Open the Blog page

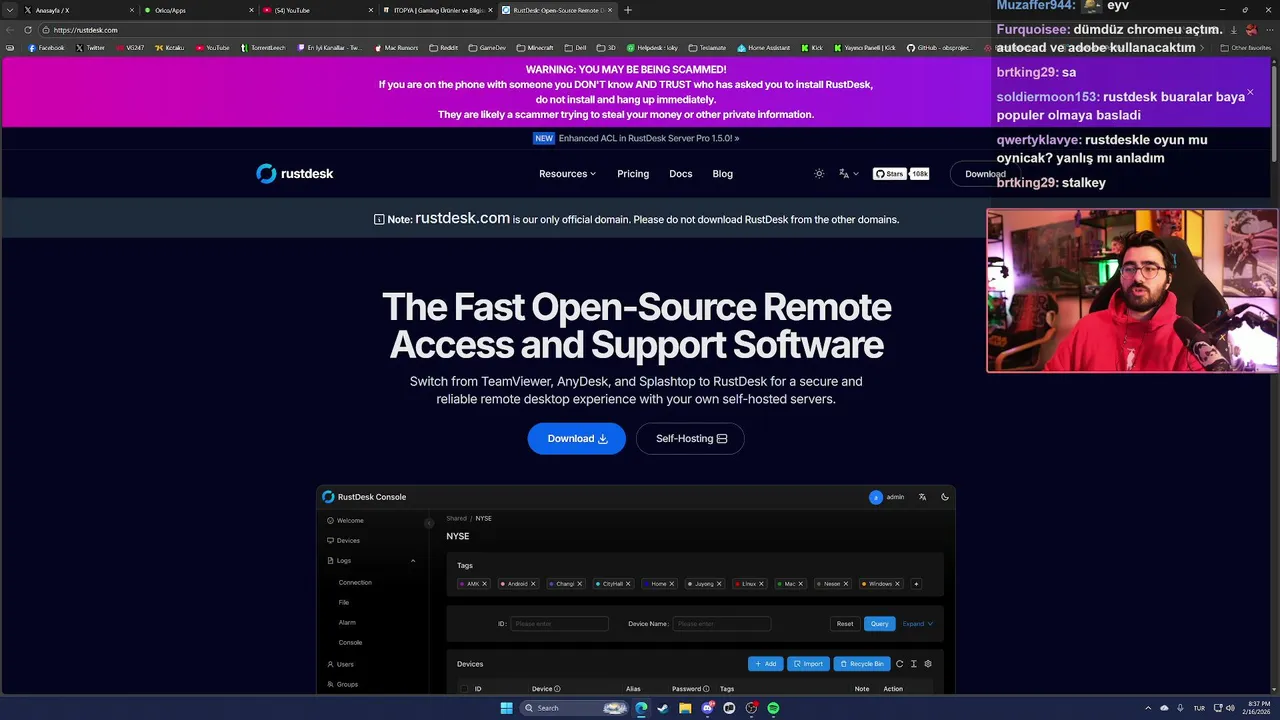click(723, 174)
